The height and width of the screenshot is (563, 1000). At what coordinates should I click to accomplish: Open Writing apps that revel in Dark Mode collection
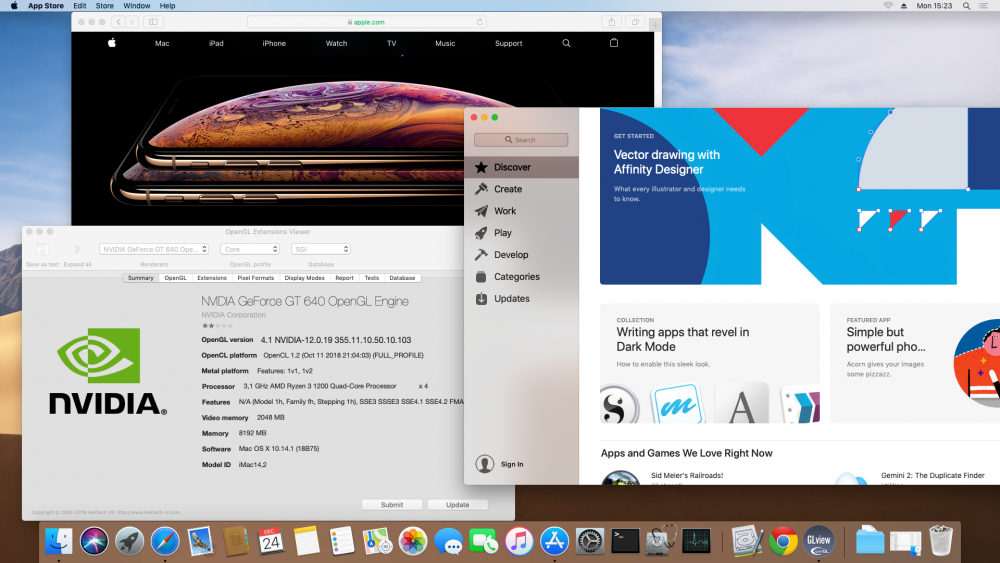pyautogui.click(x=710, y=363)
